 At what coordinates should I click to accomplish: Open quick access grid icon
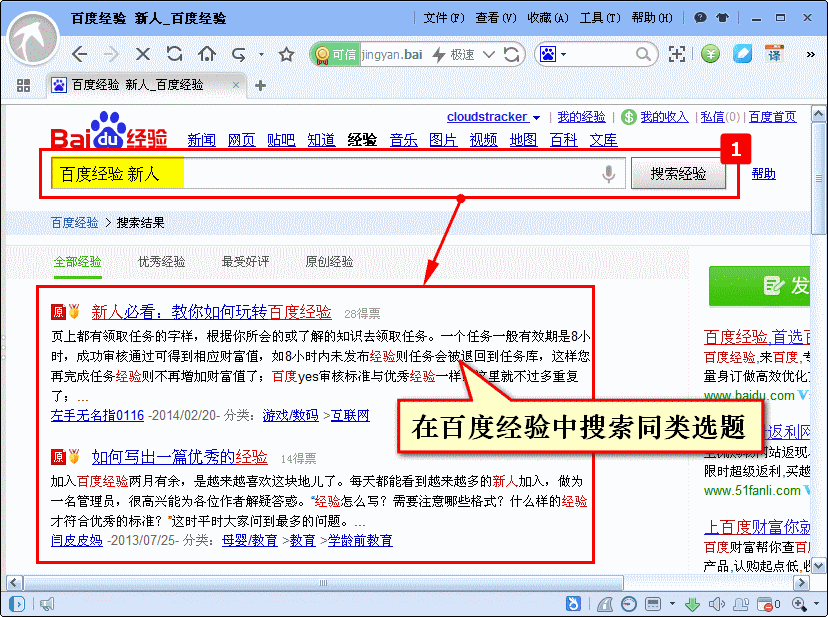[x=23, y=85]
